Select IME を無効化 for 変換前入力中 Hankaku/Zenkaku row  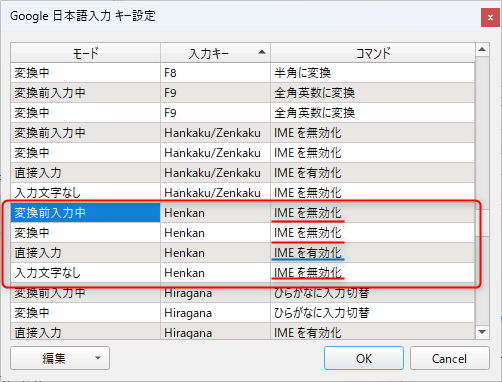pos(373,133)
